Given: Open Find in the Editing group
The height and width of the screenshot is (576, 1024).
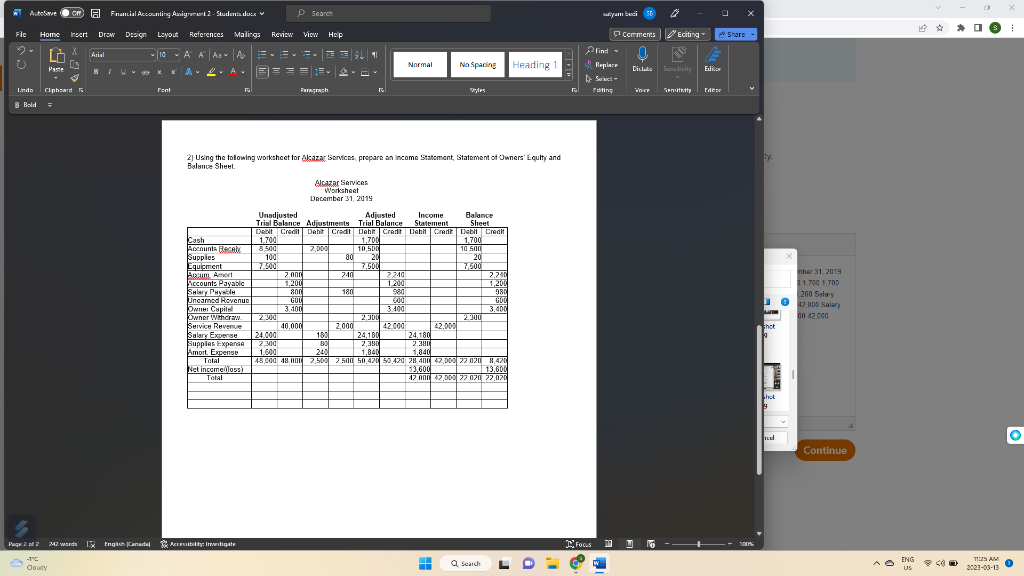Looking at the screenshot, I should tap(601, 51).
